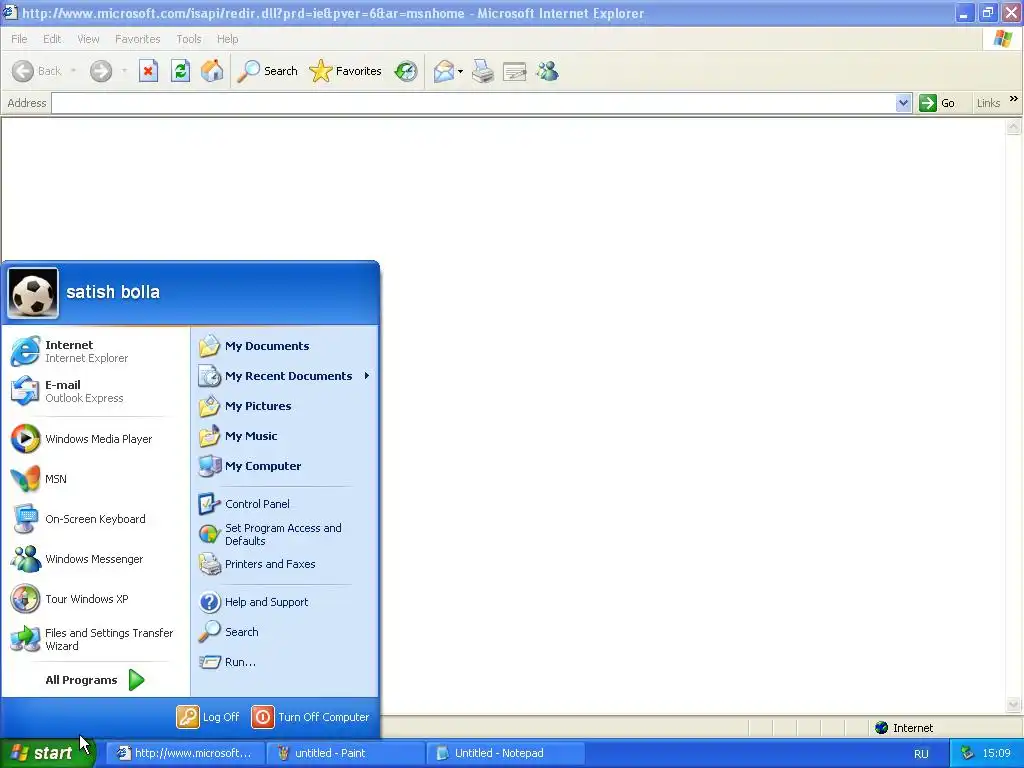Screen dimensions: 1024x768
Task: Open Favorites from the IE toolbar
Action: click(345, 71)
